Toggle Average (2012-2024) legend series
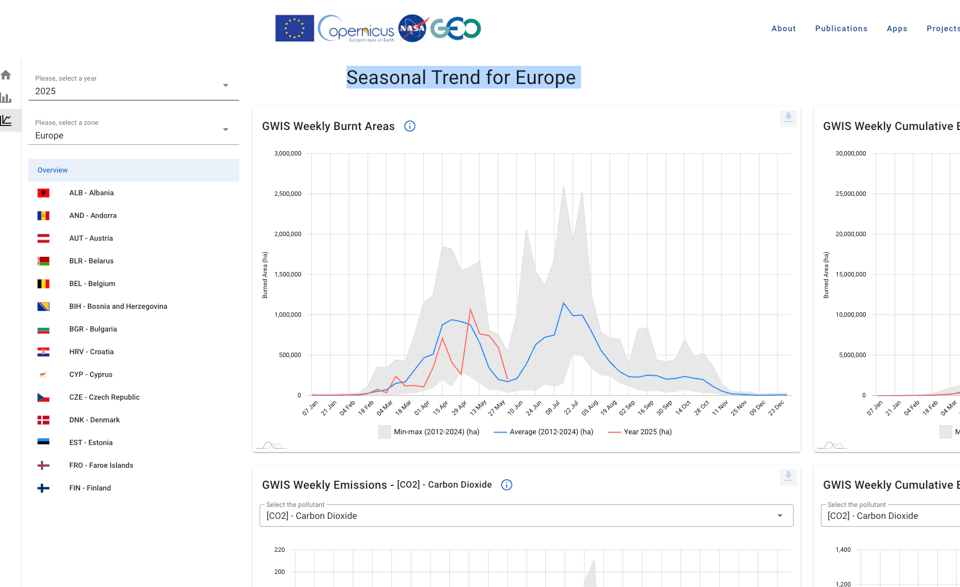960x587 pixels. coord(543,432)
